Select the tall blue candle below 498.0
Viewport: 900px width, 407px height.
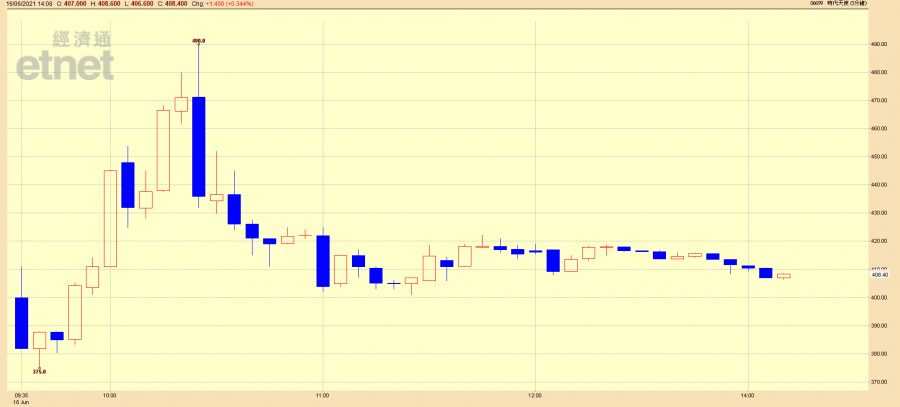tap(199, 146)
